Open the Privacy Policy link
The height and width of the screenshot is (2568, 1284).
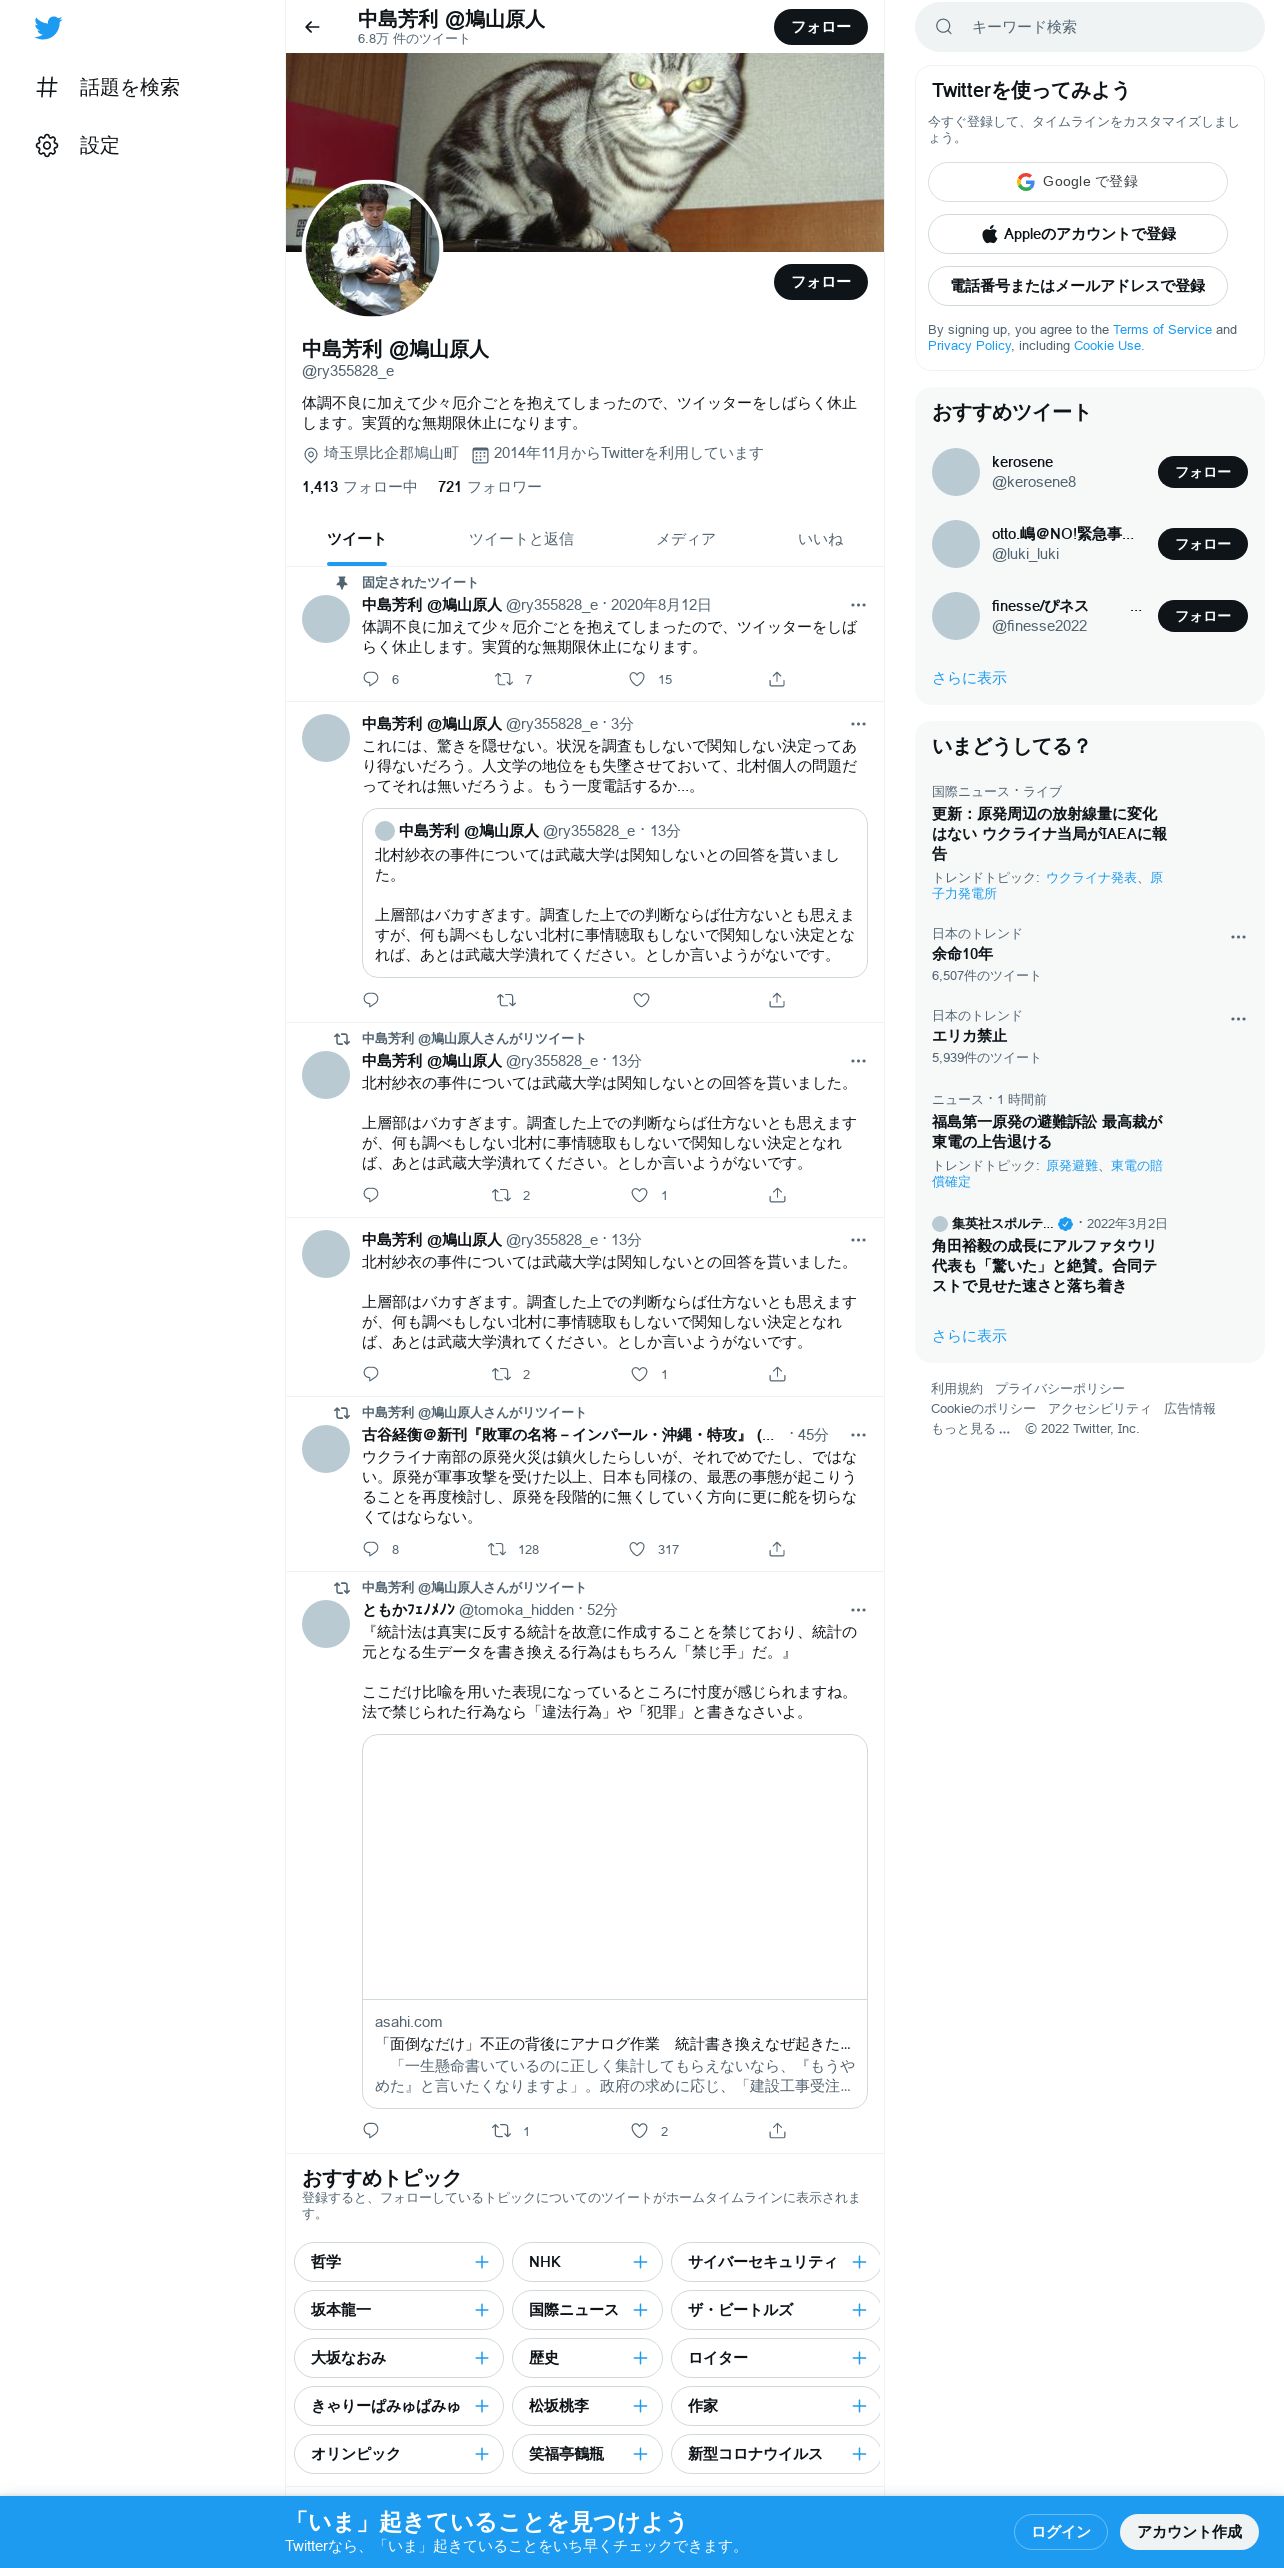(969, 346)
